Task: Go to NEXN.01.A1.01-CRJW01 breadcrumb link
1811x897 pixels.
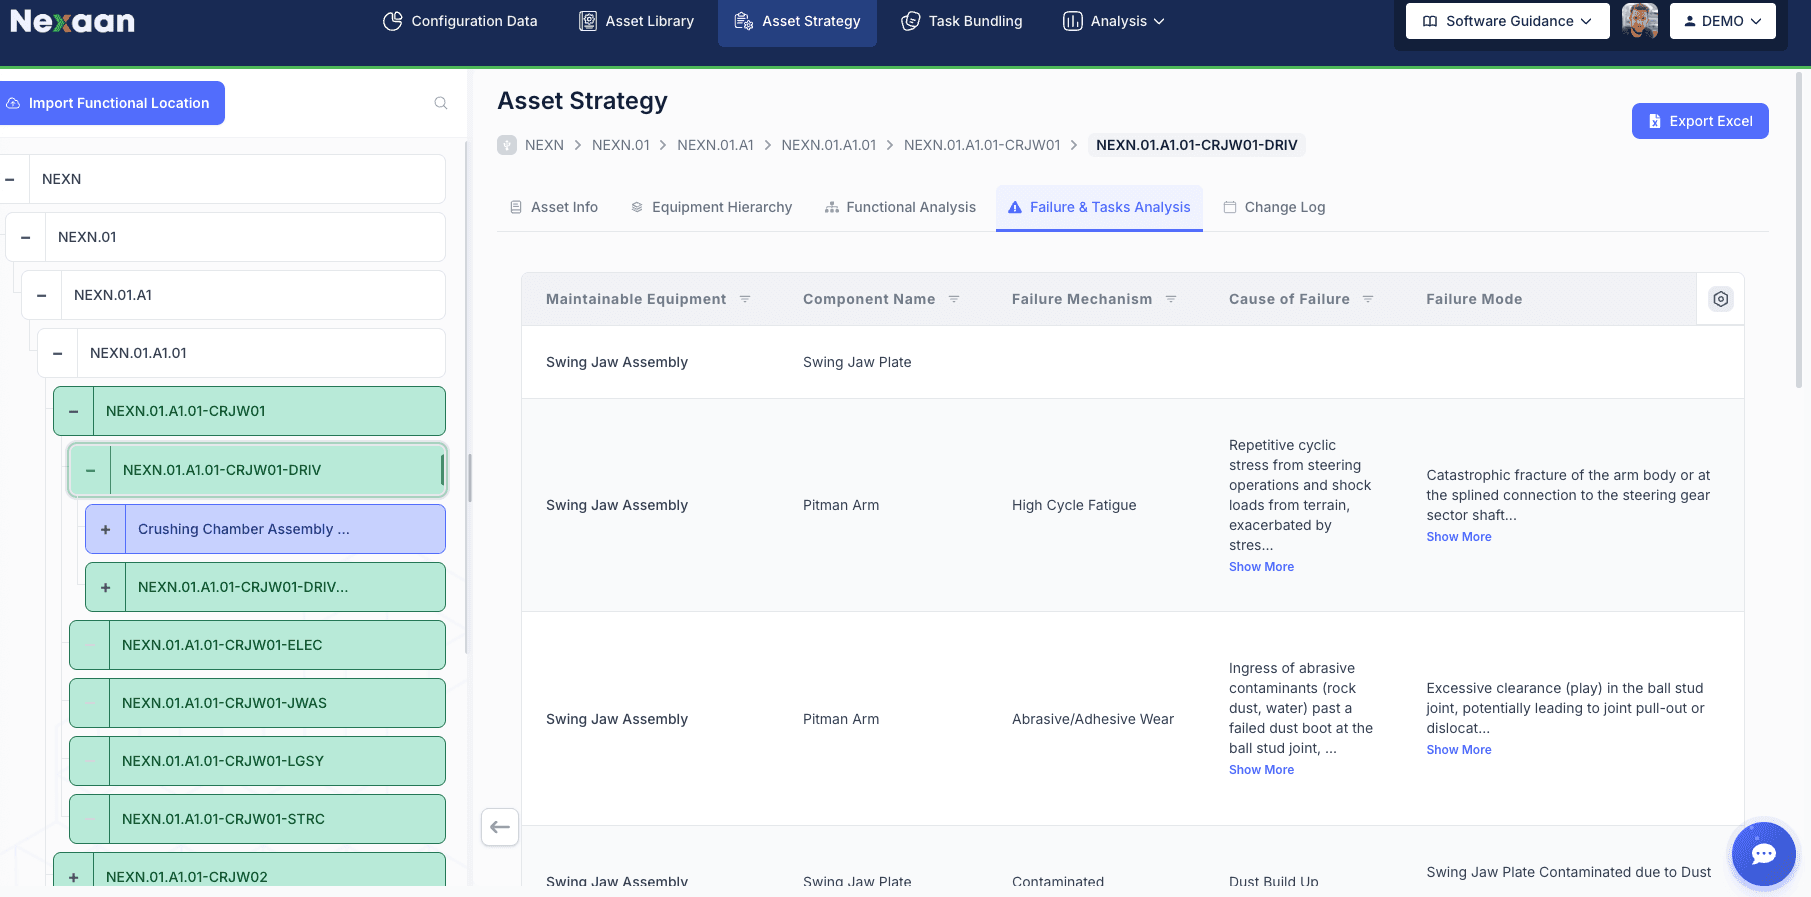Action: 982,145
